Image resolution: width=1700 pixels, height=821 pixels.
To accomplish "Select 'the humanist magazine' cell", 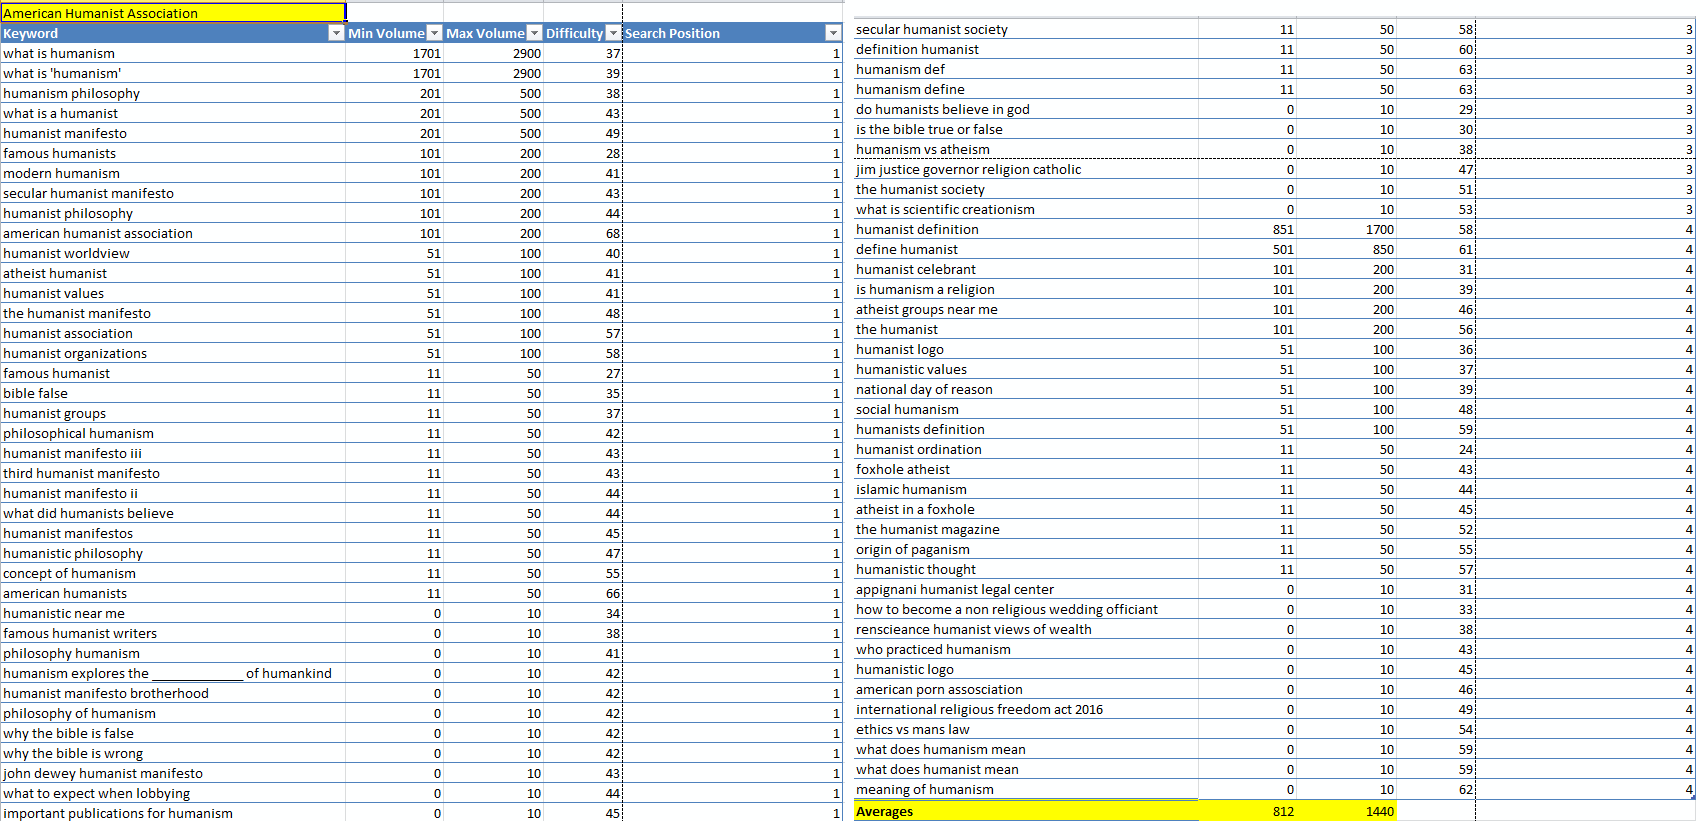I will tap(1025, 529).
